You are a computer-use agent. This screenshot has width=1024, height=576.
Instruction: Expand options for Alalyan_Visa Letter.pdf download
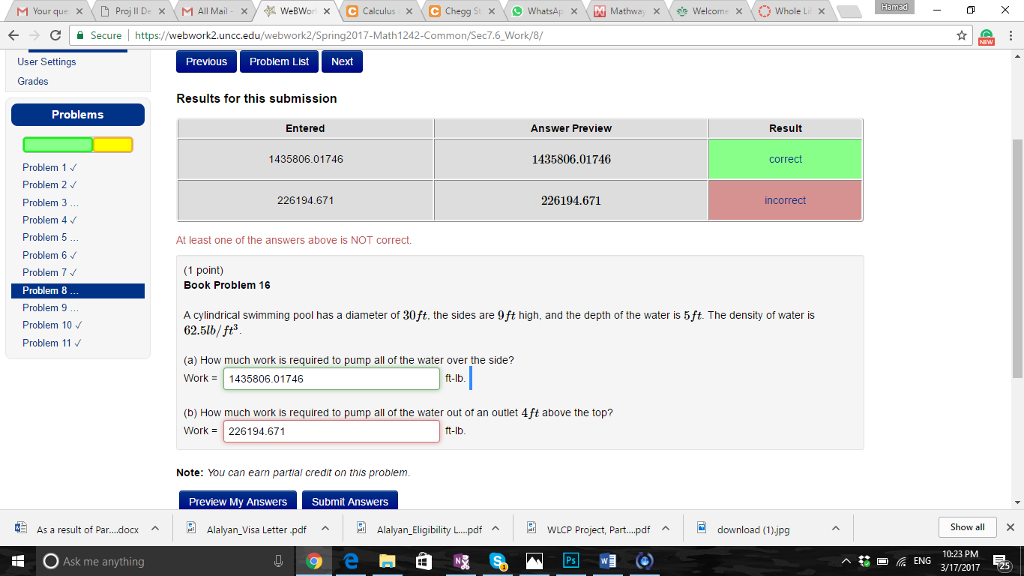323,527
